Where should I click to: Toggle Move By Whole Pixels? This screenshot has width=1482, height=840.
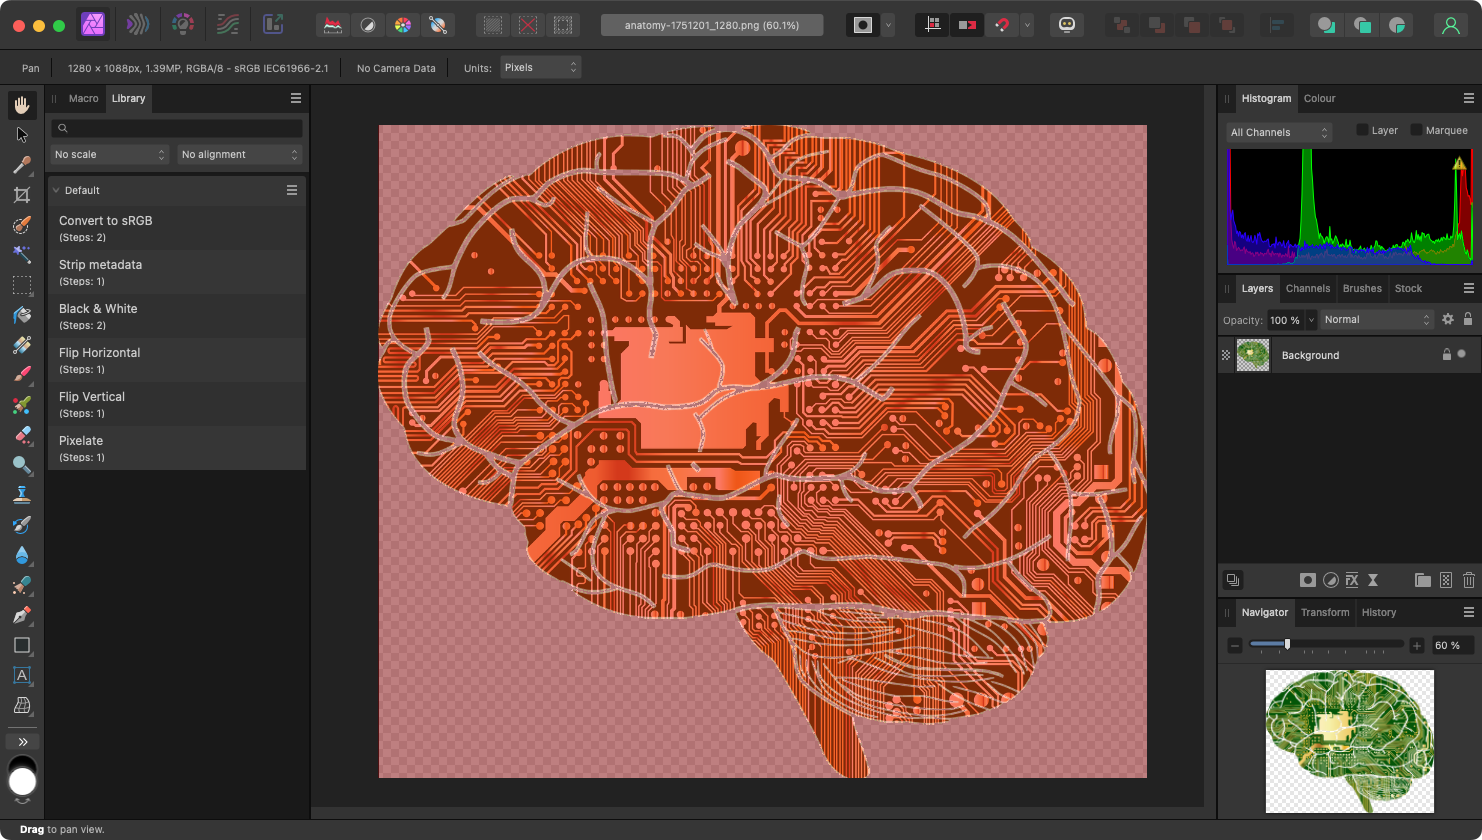click(x=967, y=25)
